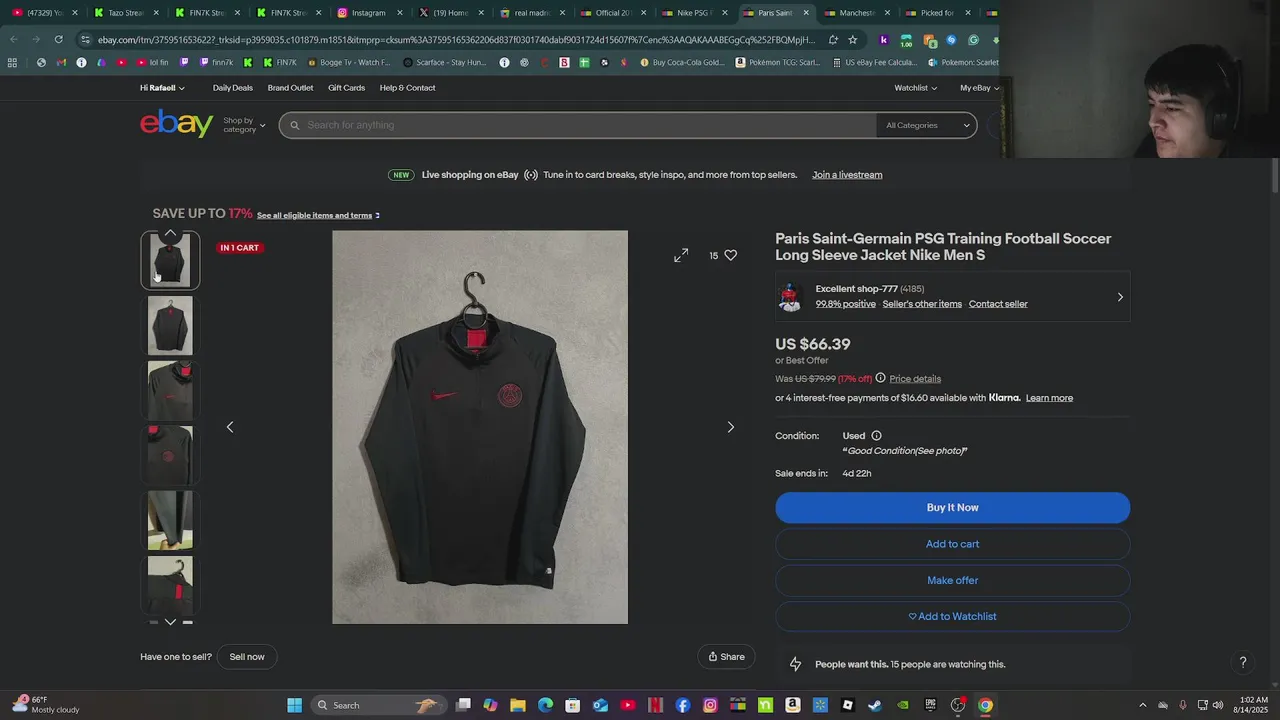Open the Chrome apps grid in bookmarks bar
The height and width of the screenshot is (720, 1280).
pos(12,62)
